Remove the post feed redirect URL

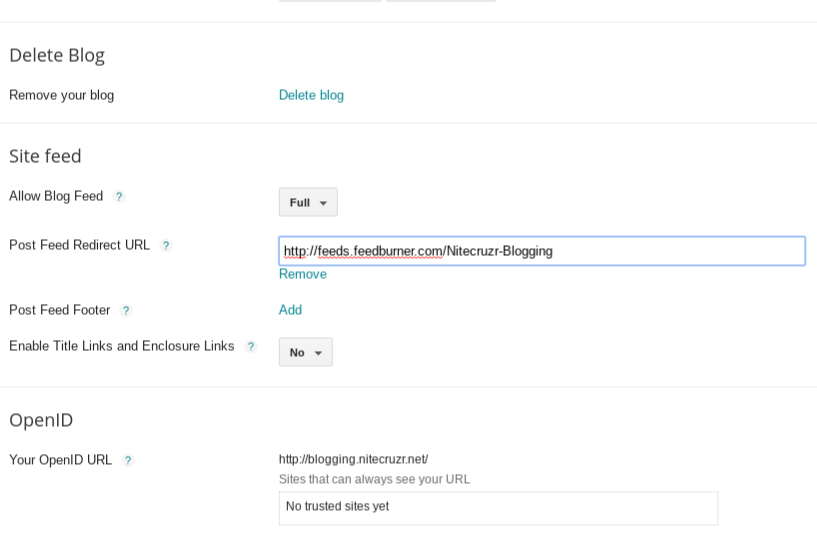point(302,274)
